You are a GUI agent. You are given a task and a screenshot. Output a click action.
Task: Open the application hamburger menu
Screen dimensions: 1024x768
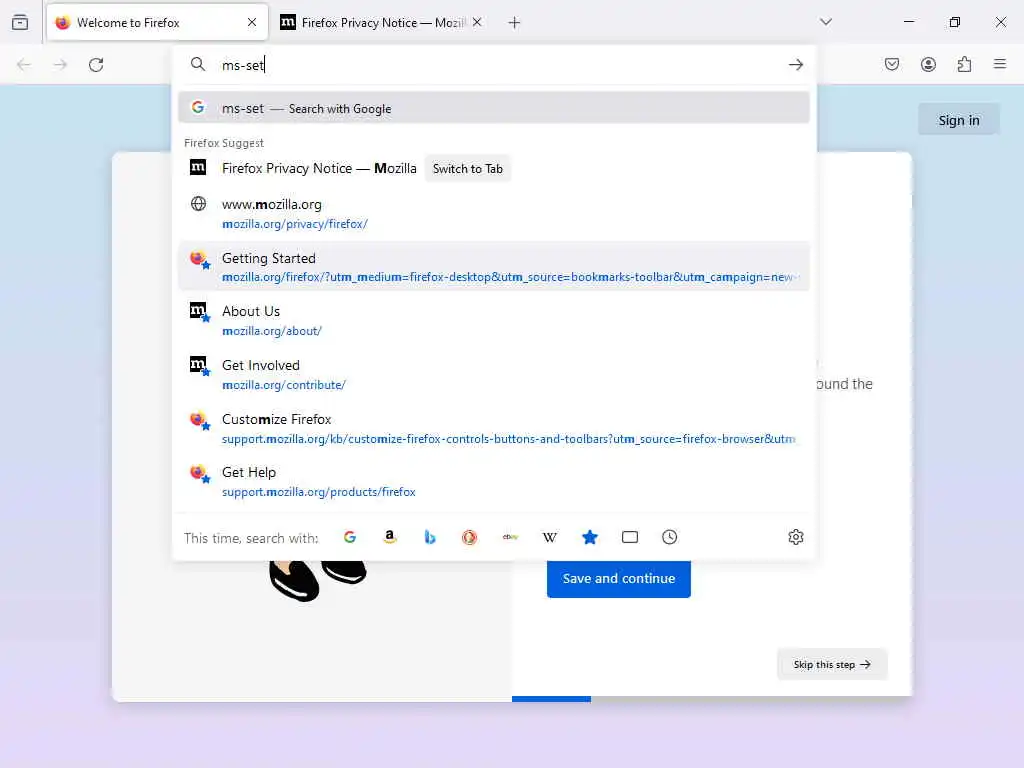tap(1000, 64)
